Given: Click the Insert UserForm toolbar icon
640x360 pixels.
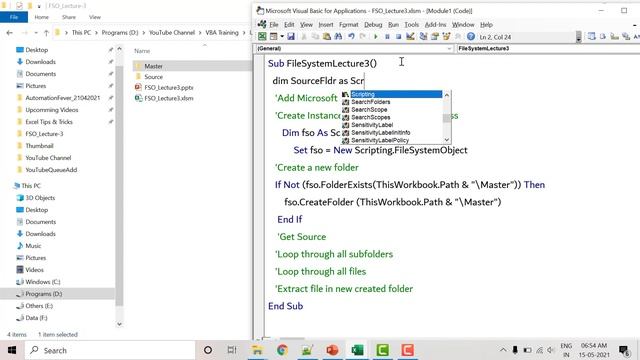Looking at the screenshot, I should point(273,37).
